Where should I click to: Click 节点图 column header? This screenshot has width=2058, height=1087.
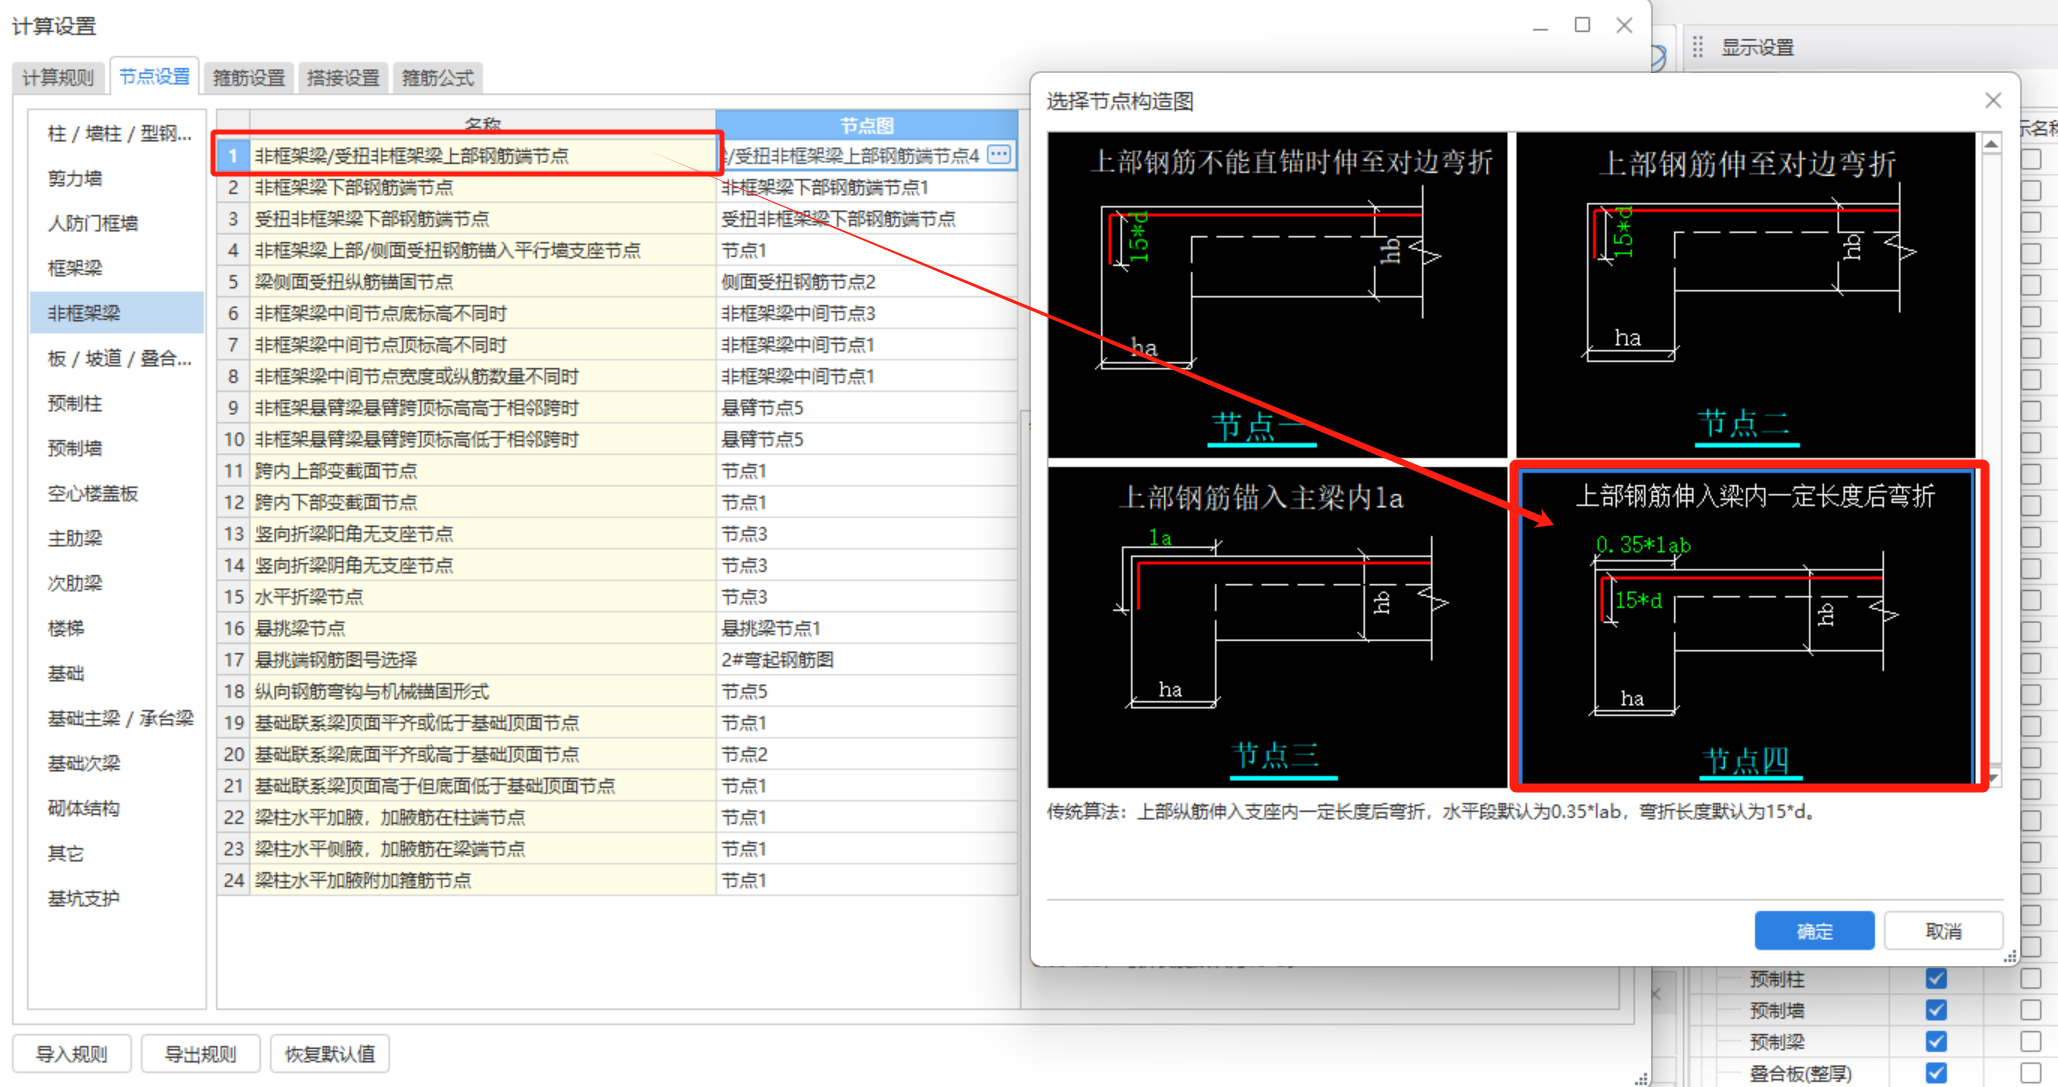pos(866,125)
